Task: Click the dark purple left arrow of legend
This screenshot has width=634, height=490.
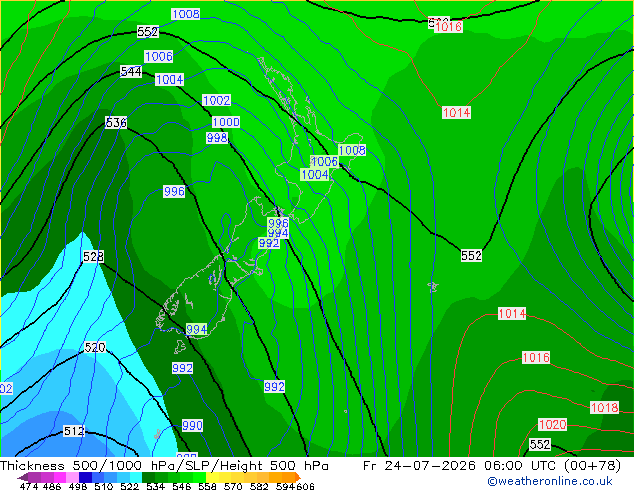Action: click(x=23, y=477)
